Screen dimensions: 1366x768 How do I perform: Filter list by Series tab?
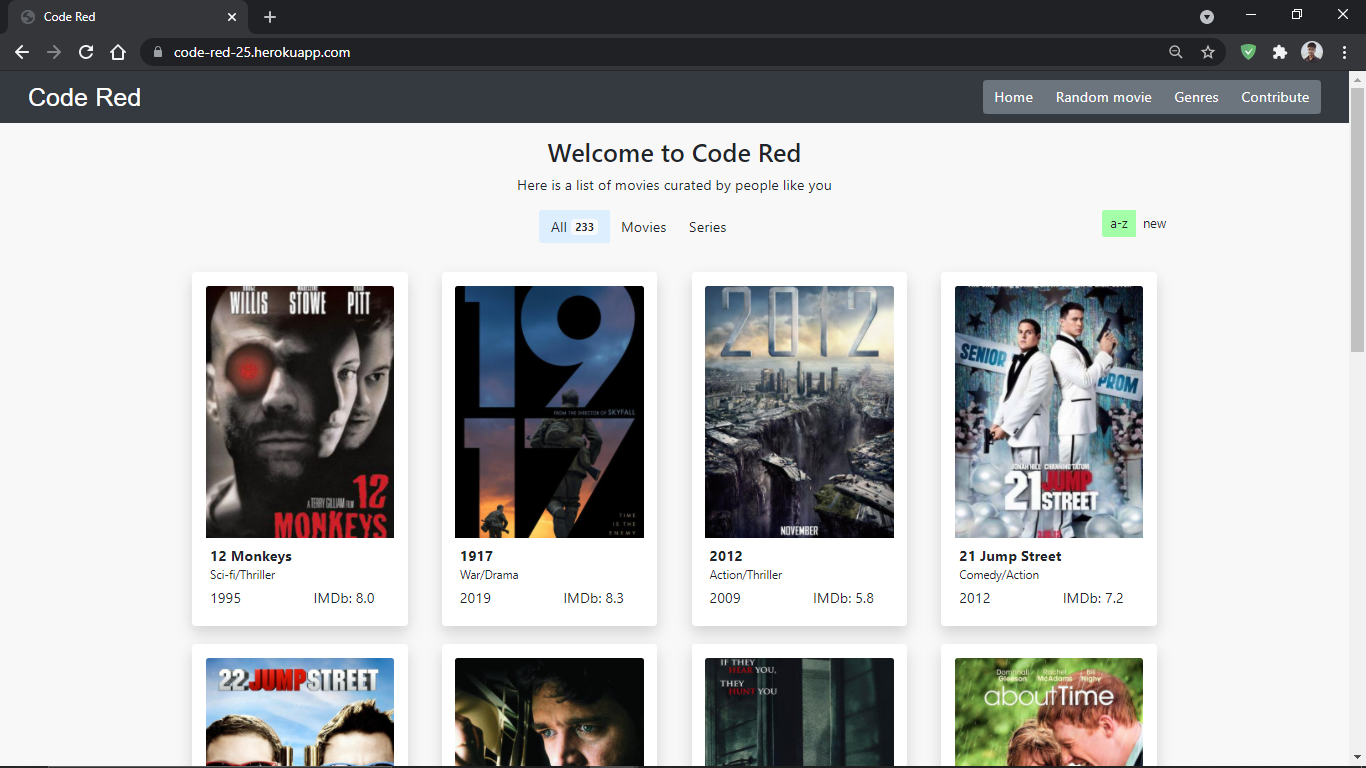tap(708, 227)
